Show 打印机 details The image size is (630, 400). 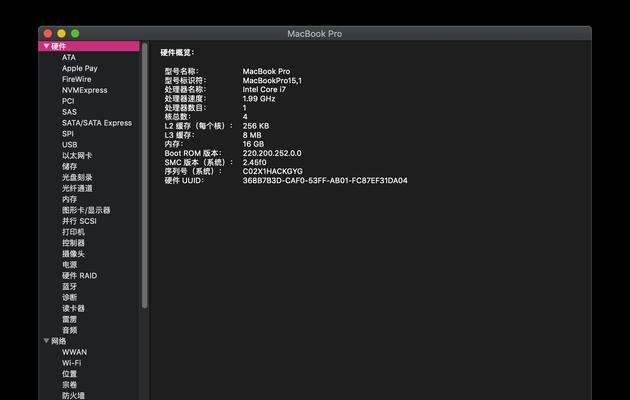click(73, 232)
